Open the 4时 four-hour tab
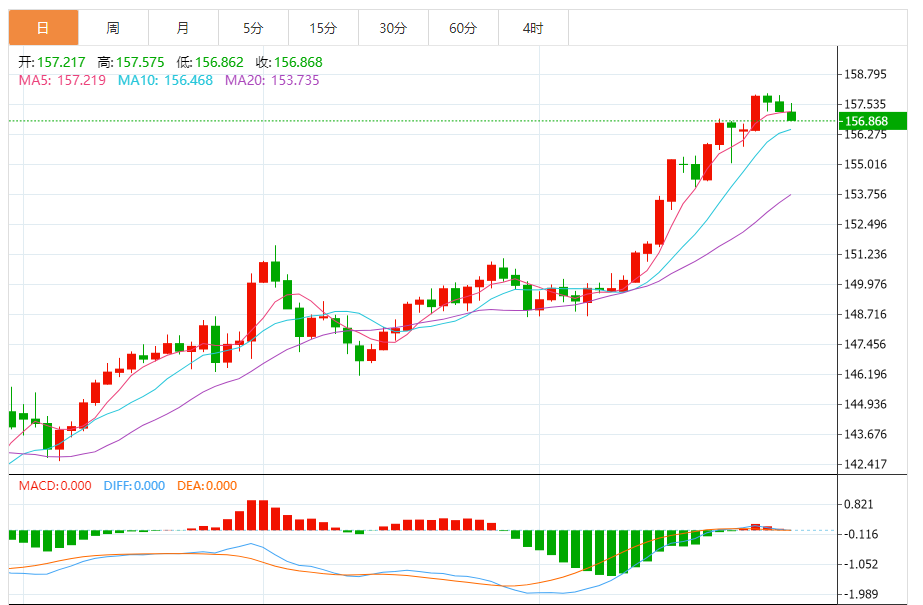 [x=533, y=28]
